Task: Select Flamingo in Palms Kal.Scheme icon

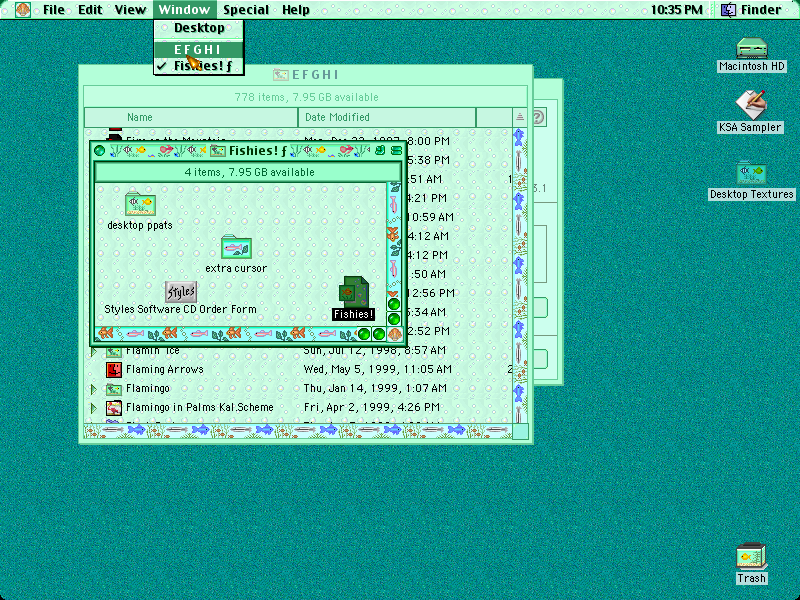Action: (x=114, y=408)
